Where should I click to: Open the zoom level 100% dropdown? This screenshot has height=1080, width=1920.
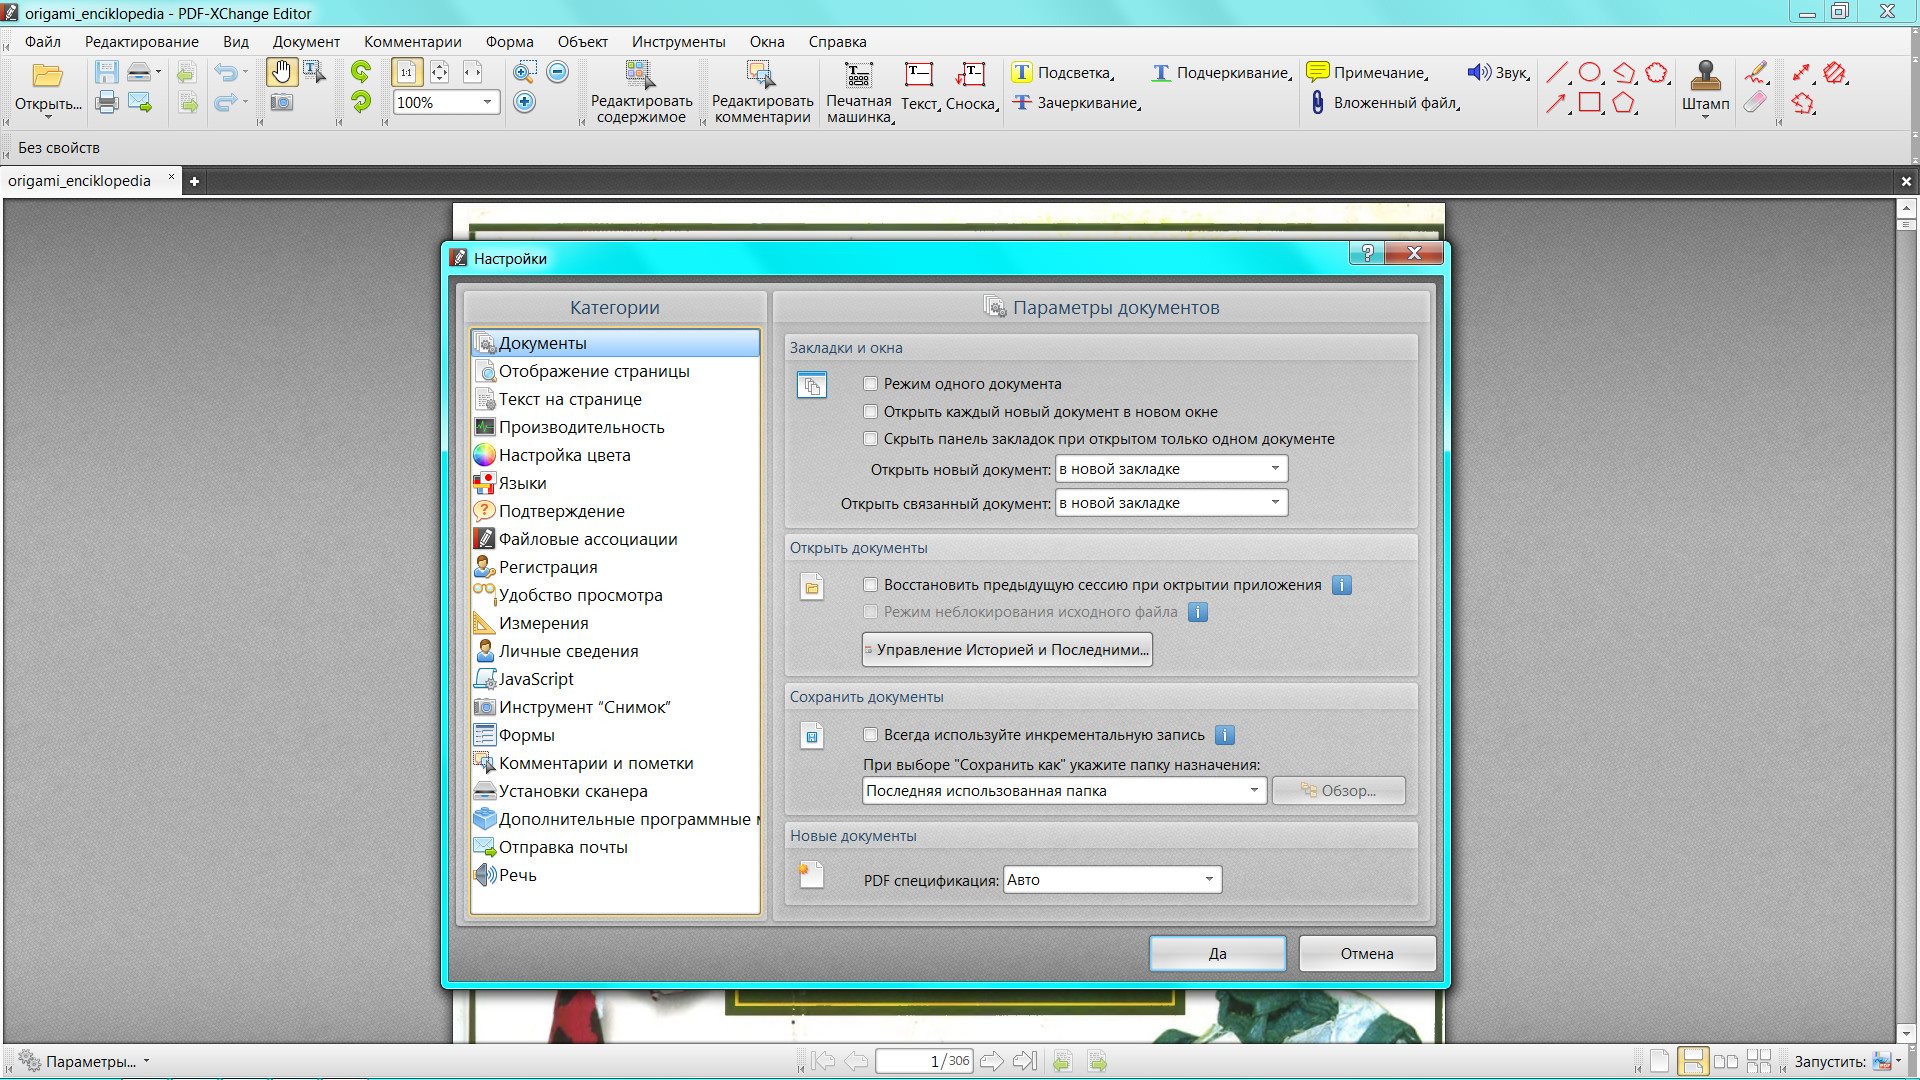coord(487,102)
